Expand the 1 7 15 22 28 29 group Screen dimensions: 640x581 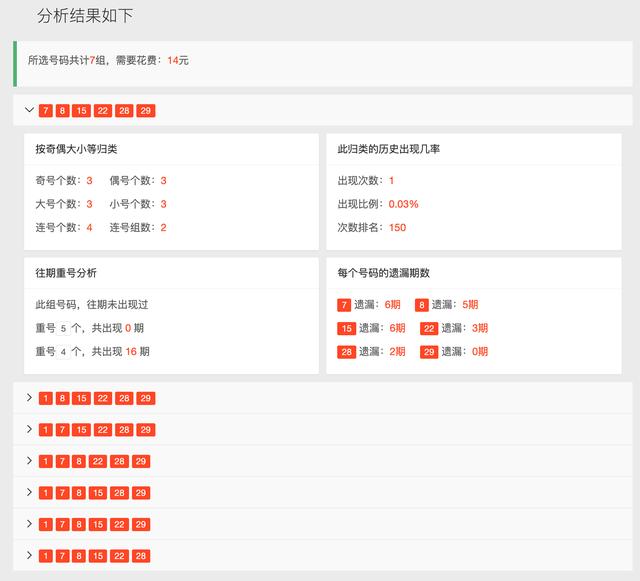point(30,429)
